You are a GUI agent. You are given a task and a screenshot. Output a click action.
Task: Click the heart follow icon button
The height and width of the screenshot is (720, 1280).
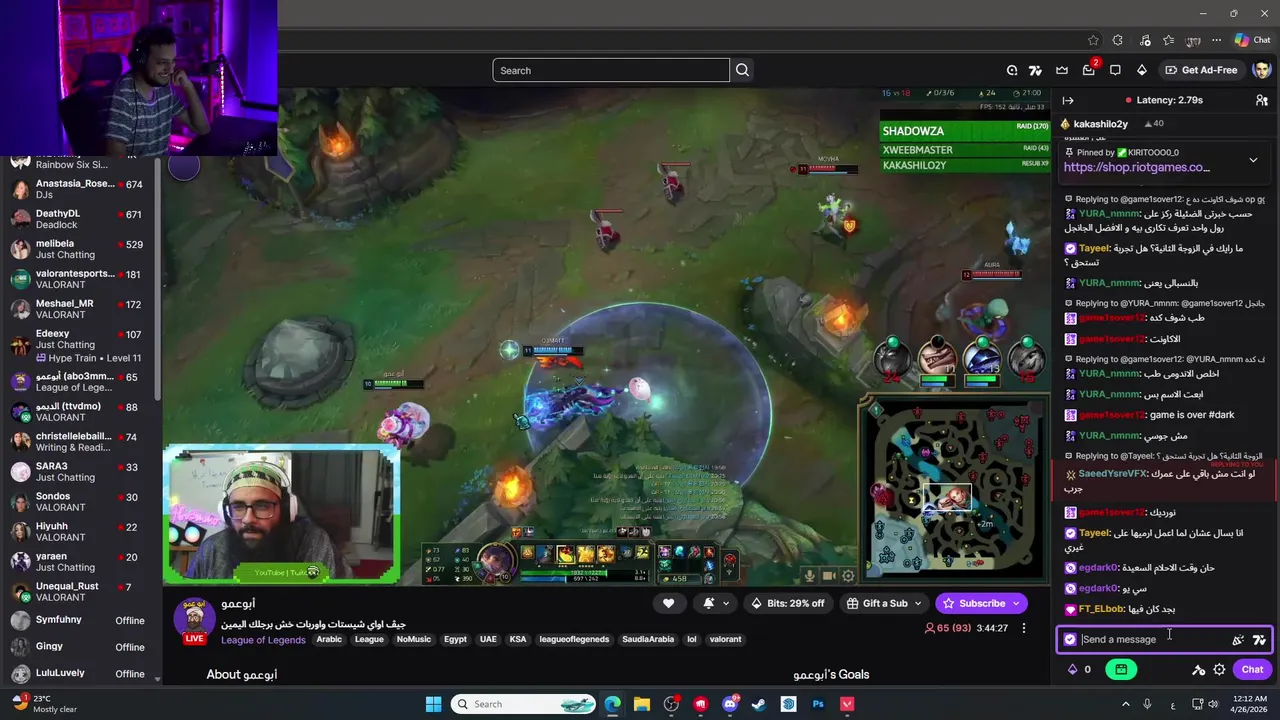pyautogui.click(x=668, y=603)
